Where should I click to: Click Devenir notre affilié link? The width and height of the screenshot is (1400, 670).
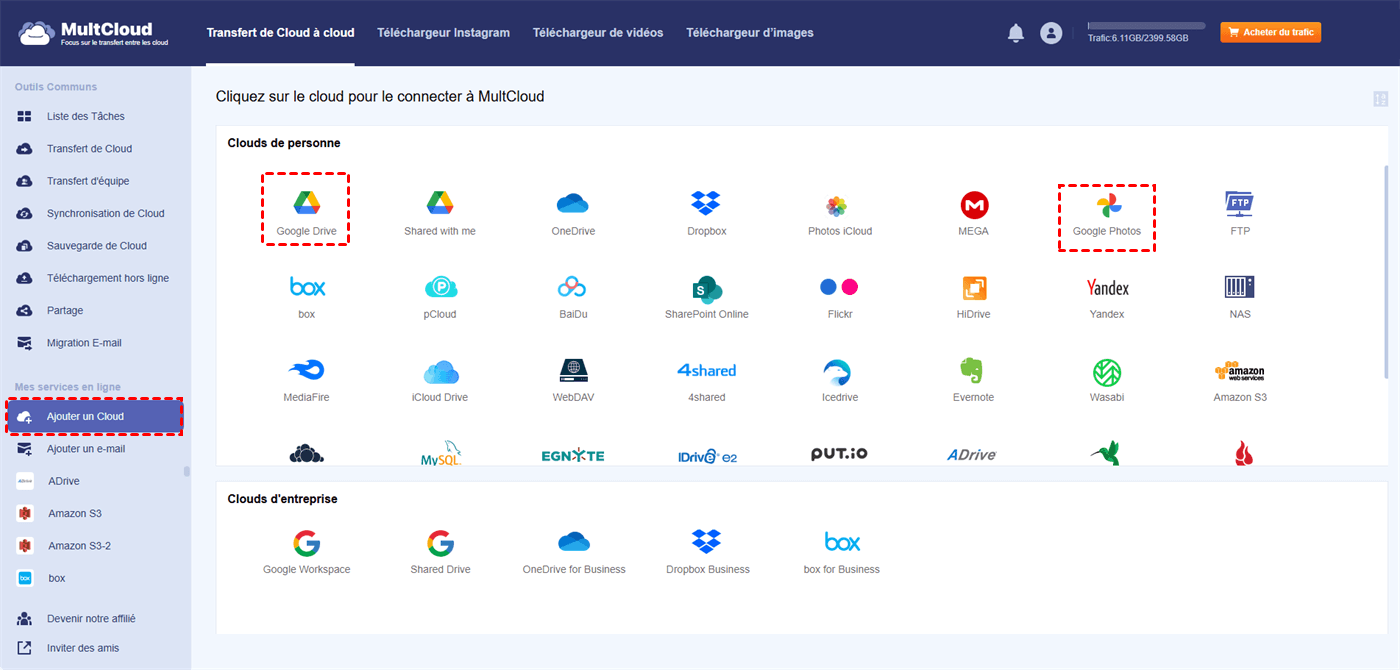91,618
